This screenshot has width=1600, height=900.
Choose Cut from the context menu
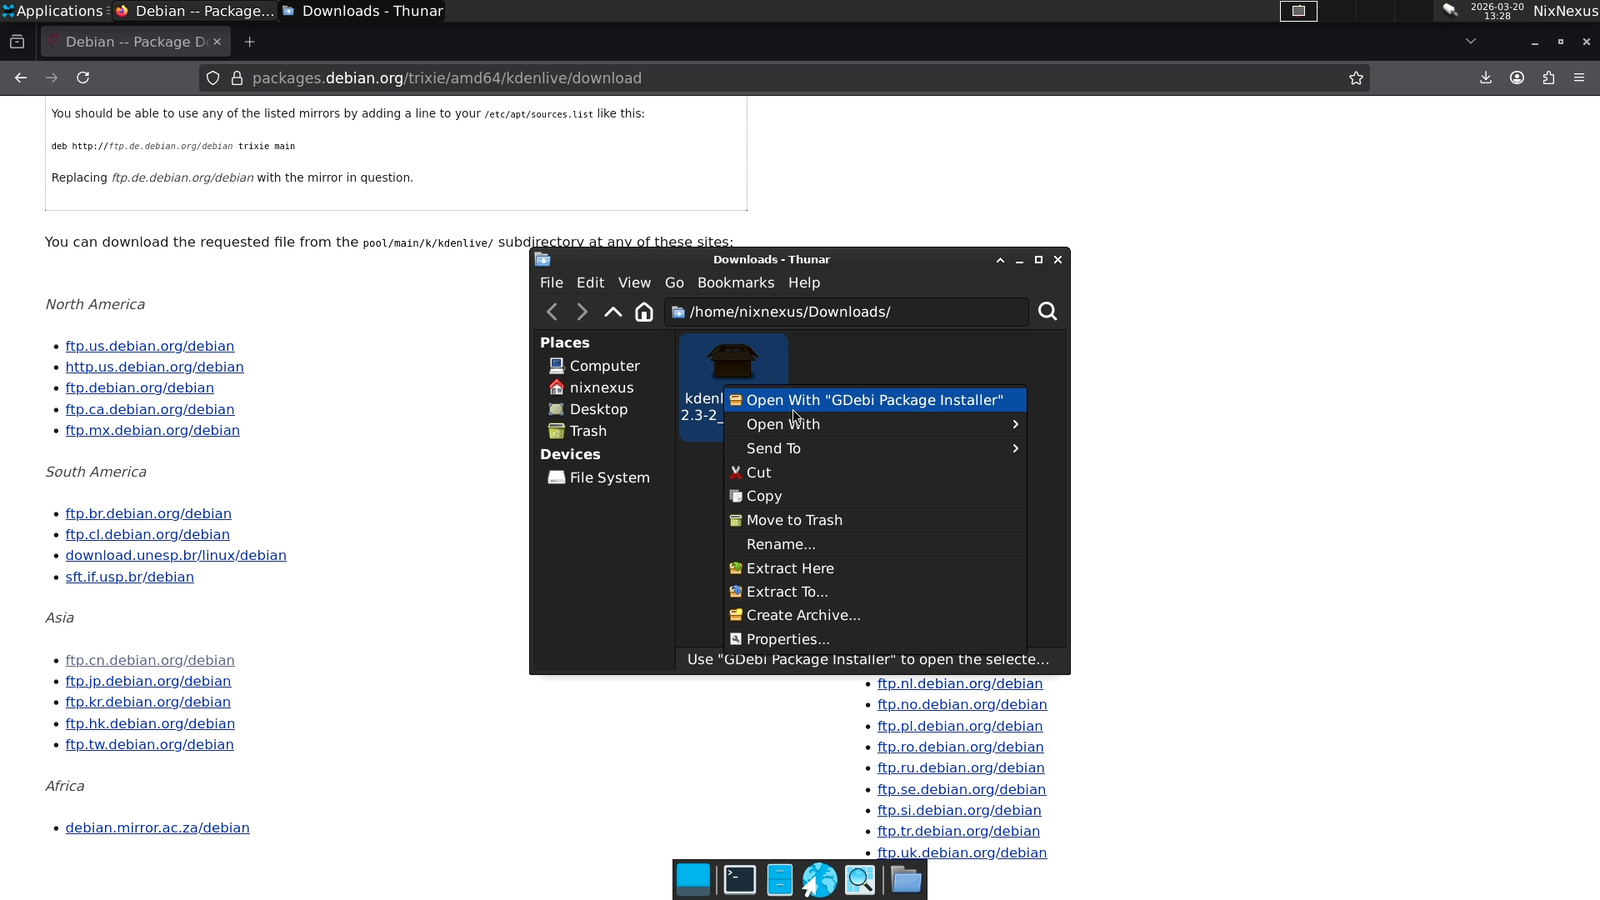(x=875, y=472)
